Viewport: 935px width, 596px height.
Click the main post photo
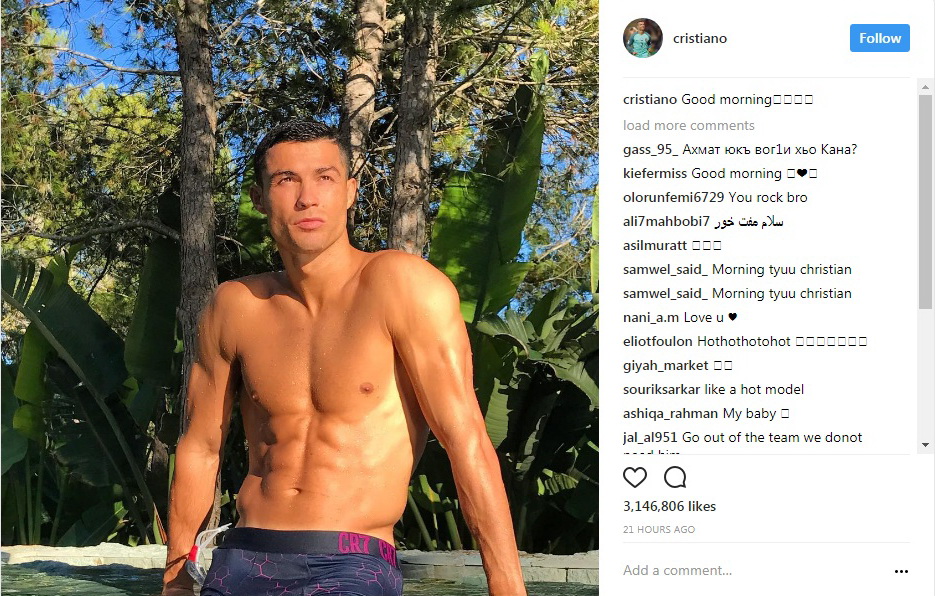[x=299, y=298]
